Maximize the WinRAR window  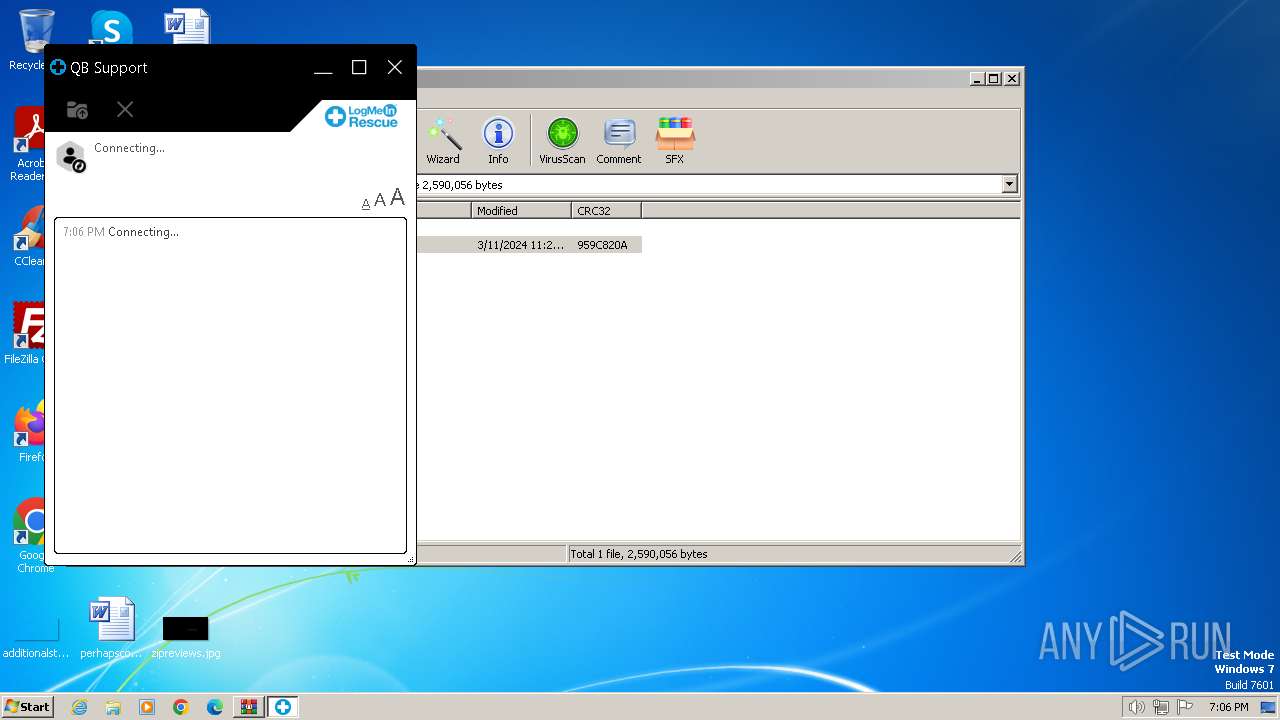pyautogui.click(x=993, y=79)
